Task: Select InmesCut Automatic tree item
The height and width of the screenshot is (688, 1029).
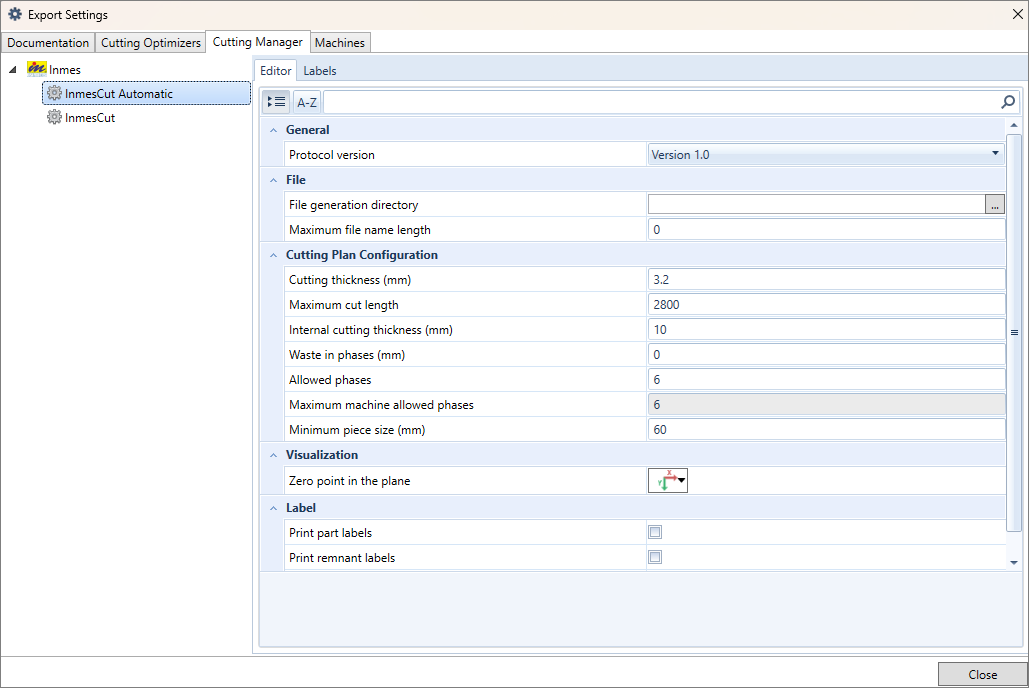Action: (x=146, y=93)
